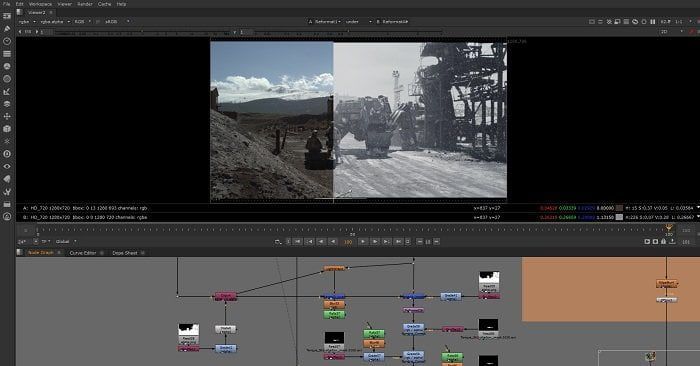700x366 pixels.
Task: Toggle the lock icon beside playback frame range
Action: (663, 241)
